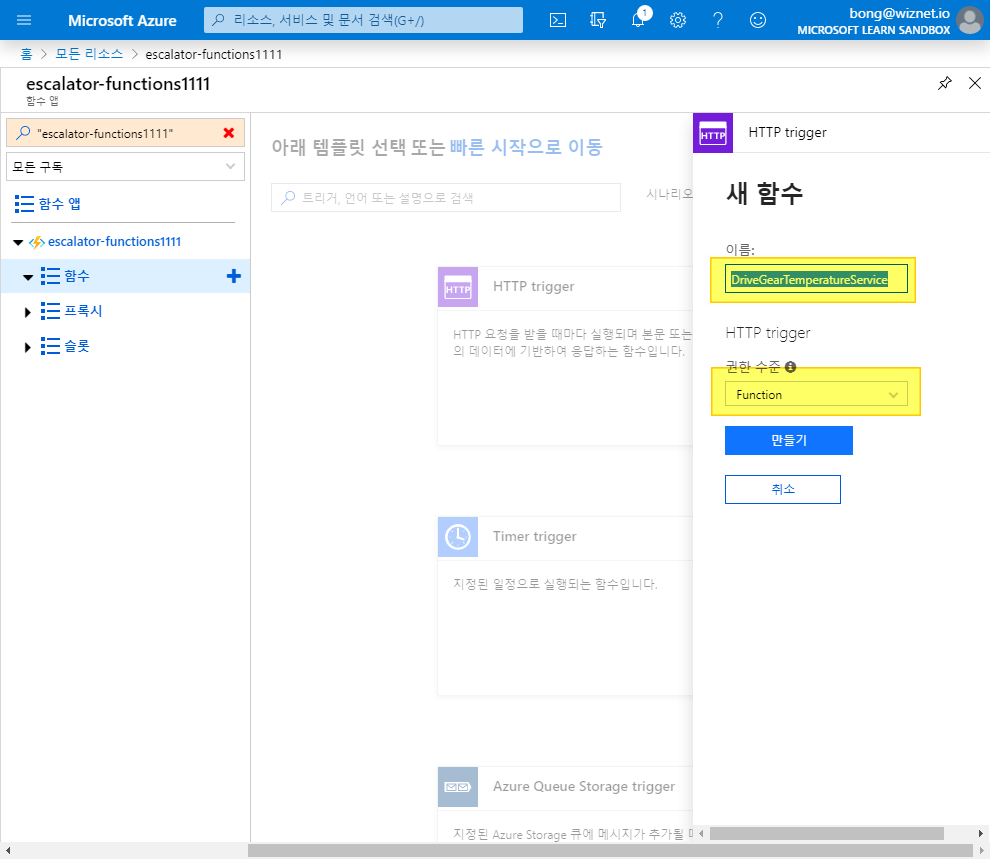Image resolution: width=990 pixels, height=859 pixels.
Task: Close the escalator-functions1111 blade
Action: (975, 83)
